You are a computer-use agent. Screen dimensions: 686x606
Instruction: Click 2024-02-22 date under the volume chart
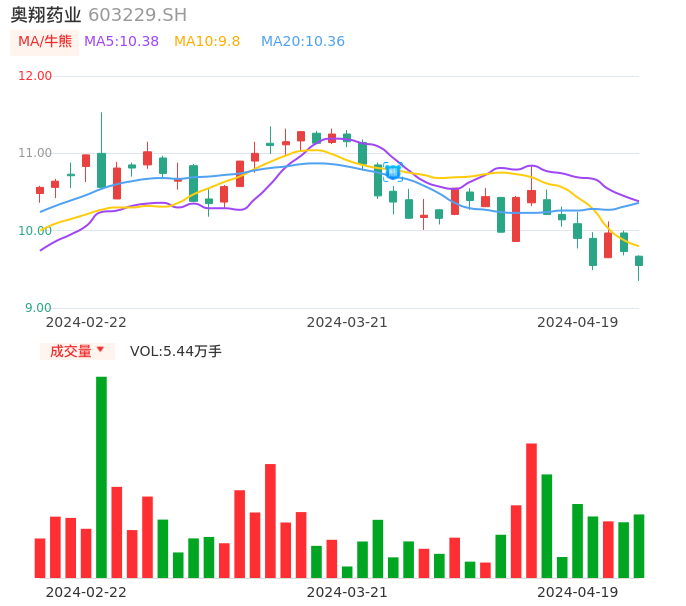(86, 592)
